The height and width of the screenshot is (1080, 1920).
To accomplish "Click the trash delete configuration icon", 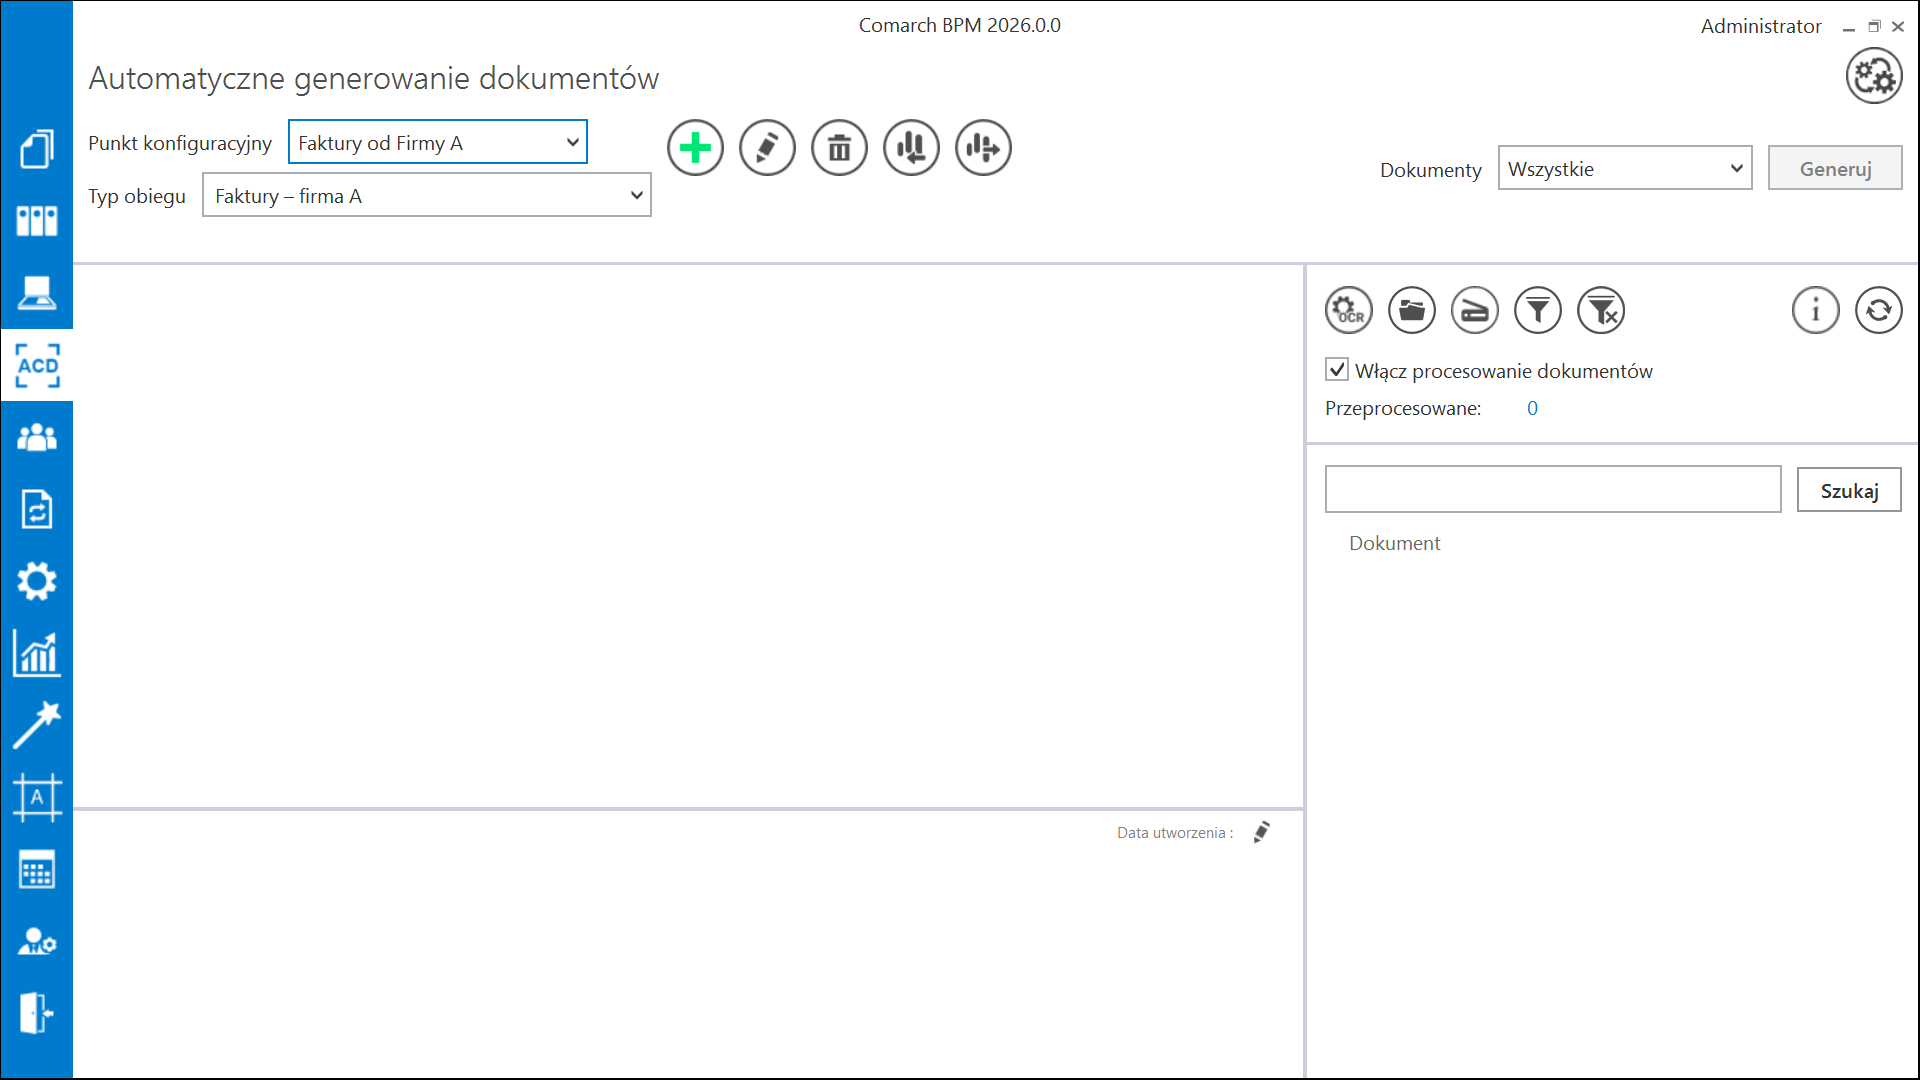I will (839, 148).
